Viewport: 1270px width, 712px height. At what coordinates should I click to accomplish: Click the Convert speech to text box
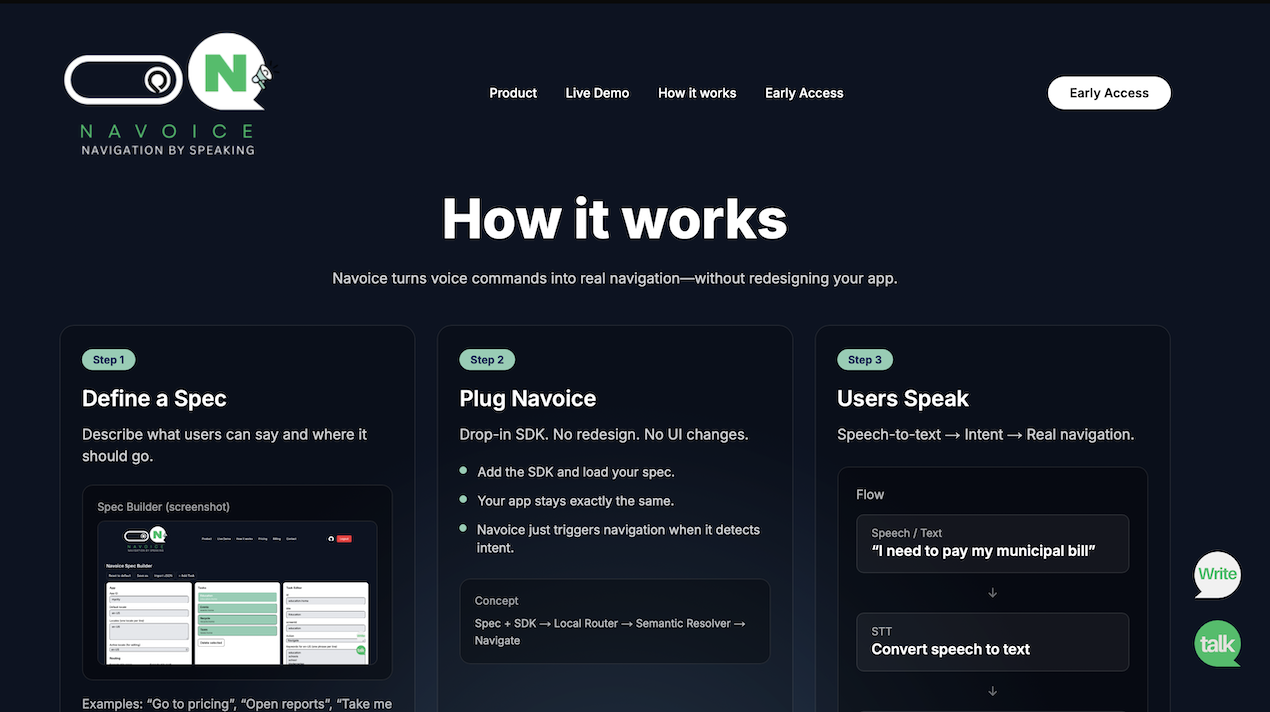coord(993,642)
